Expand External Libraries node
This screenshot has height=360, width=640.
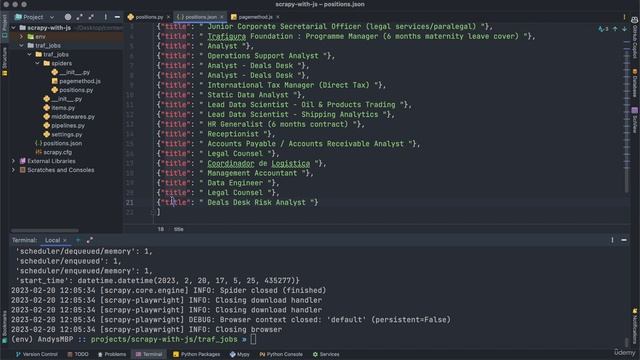click(x=13, y=161)
